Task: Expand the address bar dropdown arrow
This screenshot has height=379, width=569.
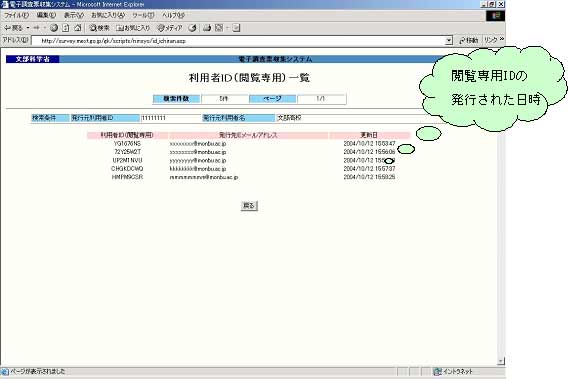Action: tap(449, 40)
